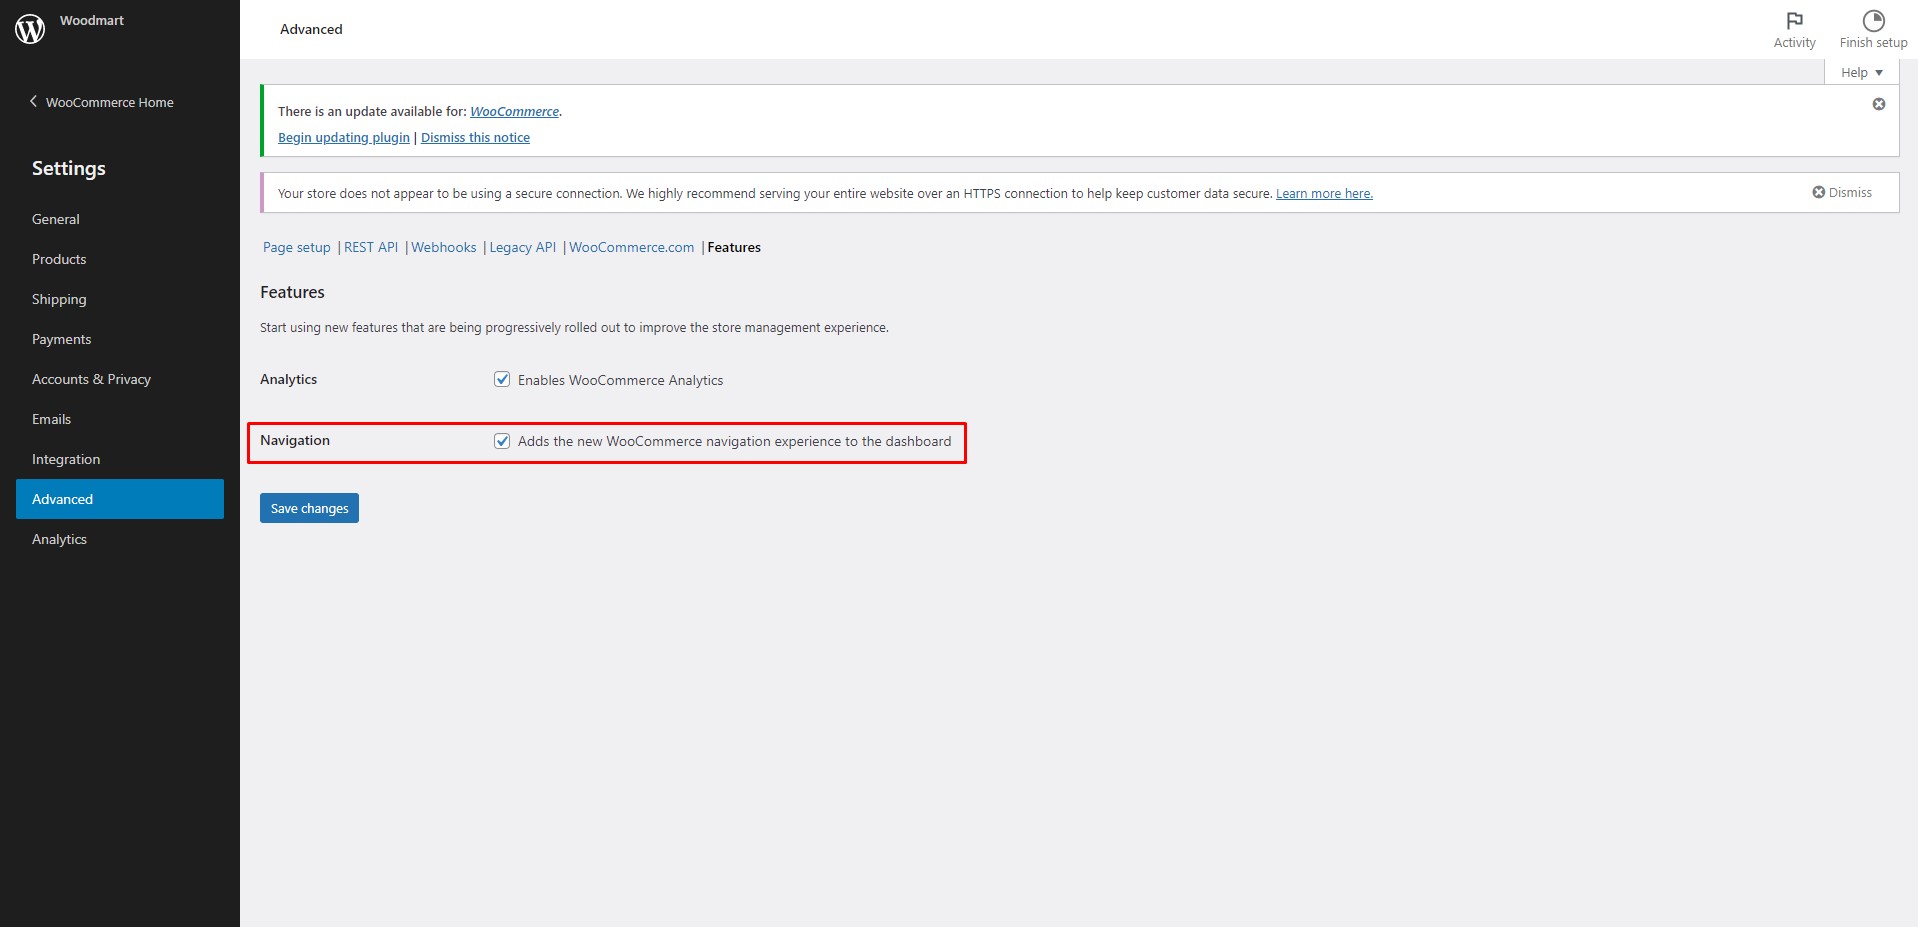
Task: Close the WooCommerce update notice
Action: (x=1879, y=104)
